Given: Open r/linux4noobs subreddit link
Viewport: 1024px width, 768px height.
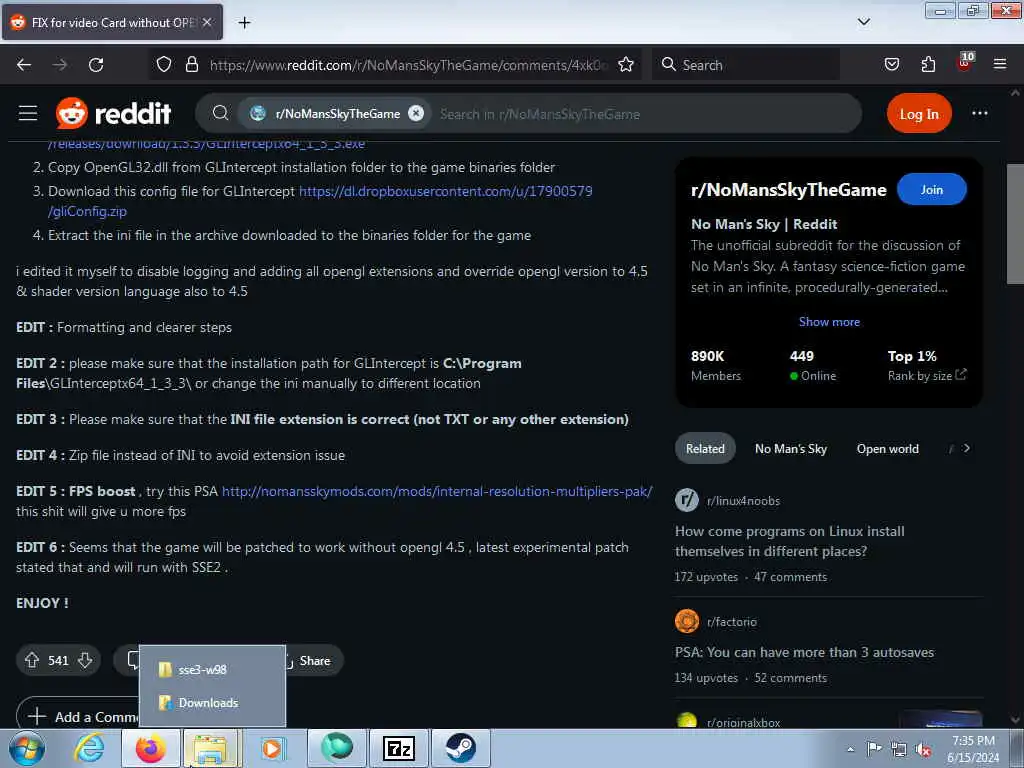Looking at the screenshot, I should (x=743, y=501).
